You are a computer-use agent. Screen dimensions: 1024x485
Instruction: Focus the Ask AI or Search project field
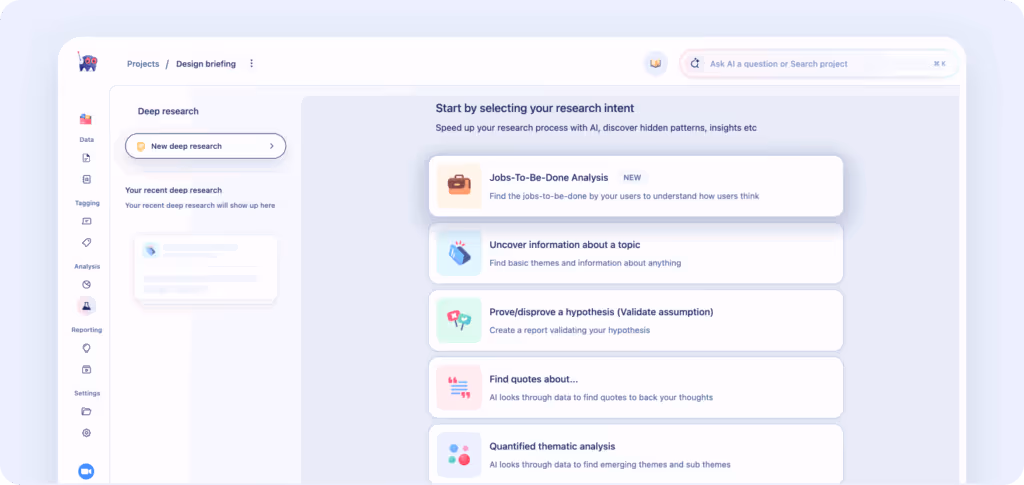point(819,63)
